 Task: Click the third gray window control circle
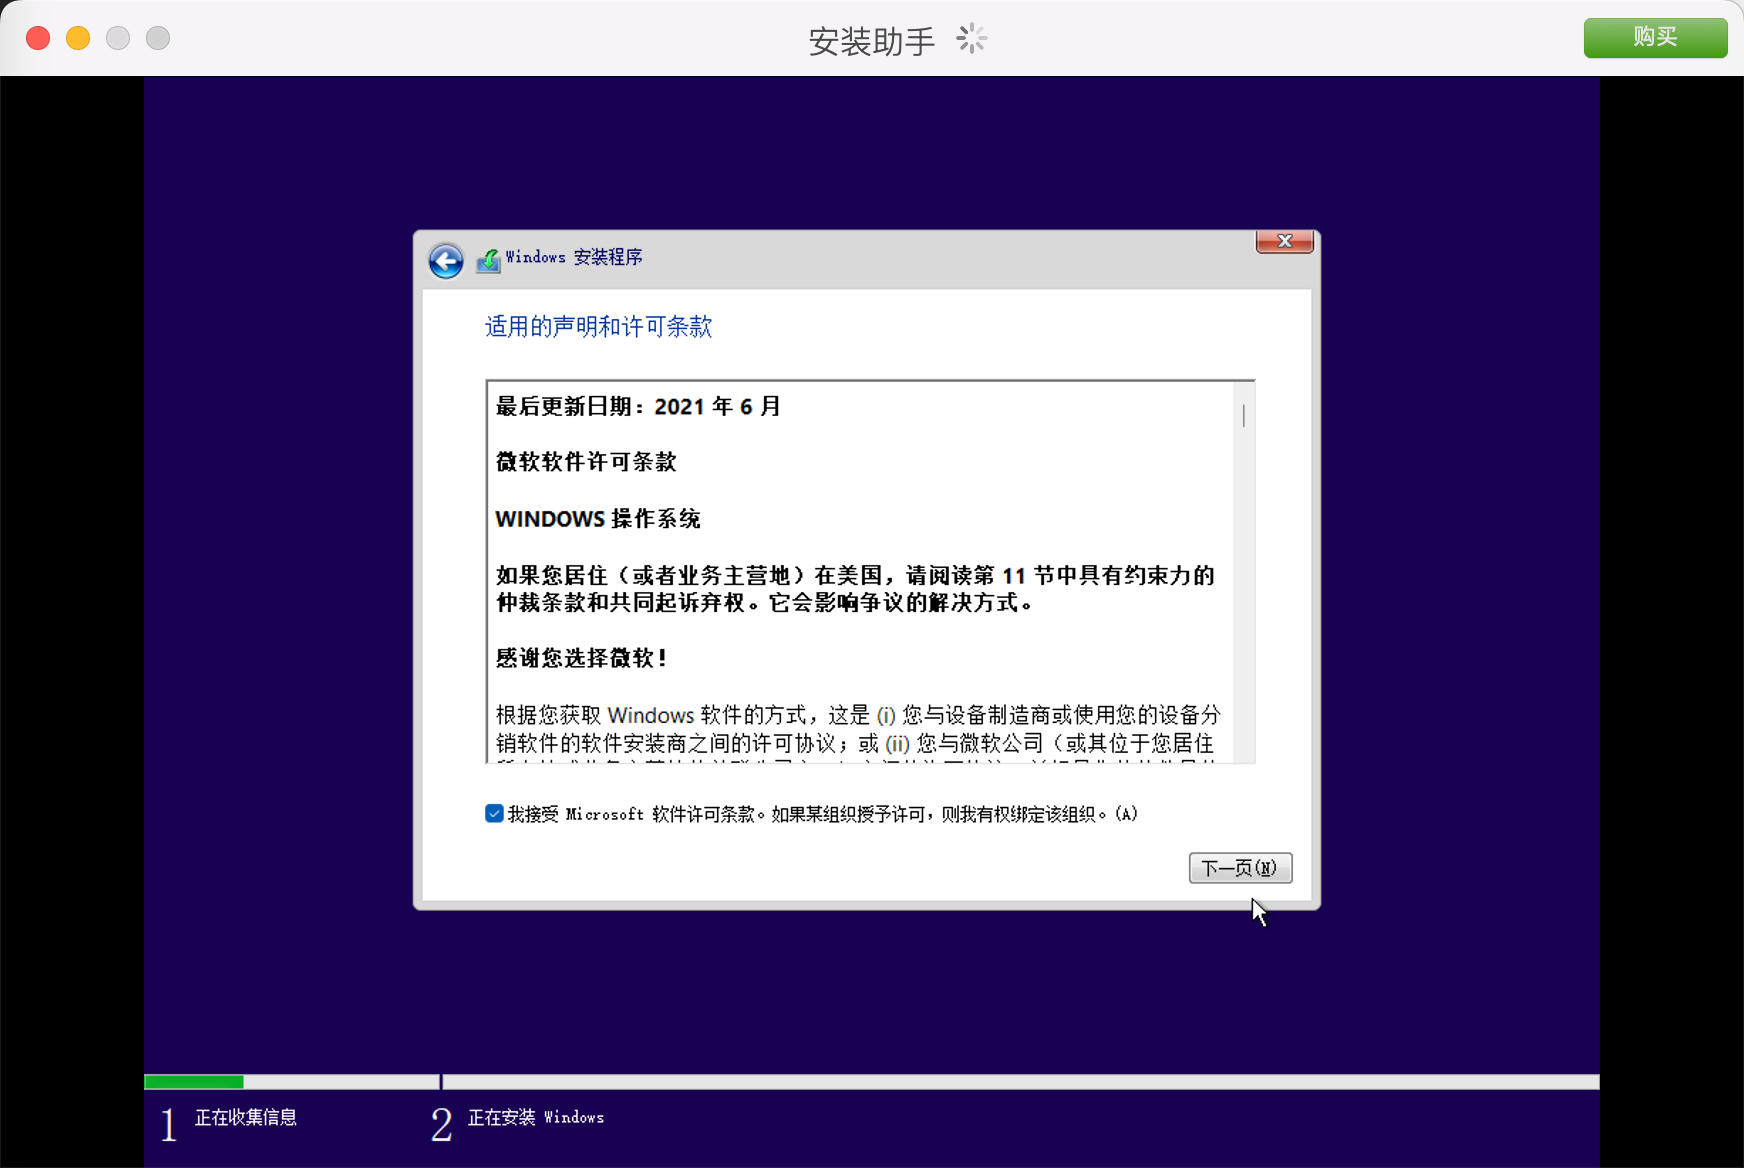point(118,38)
